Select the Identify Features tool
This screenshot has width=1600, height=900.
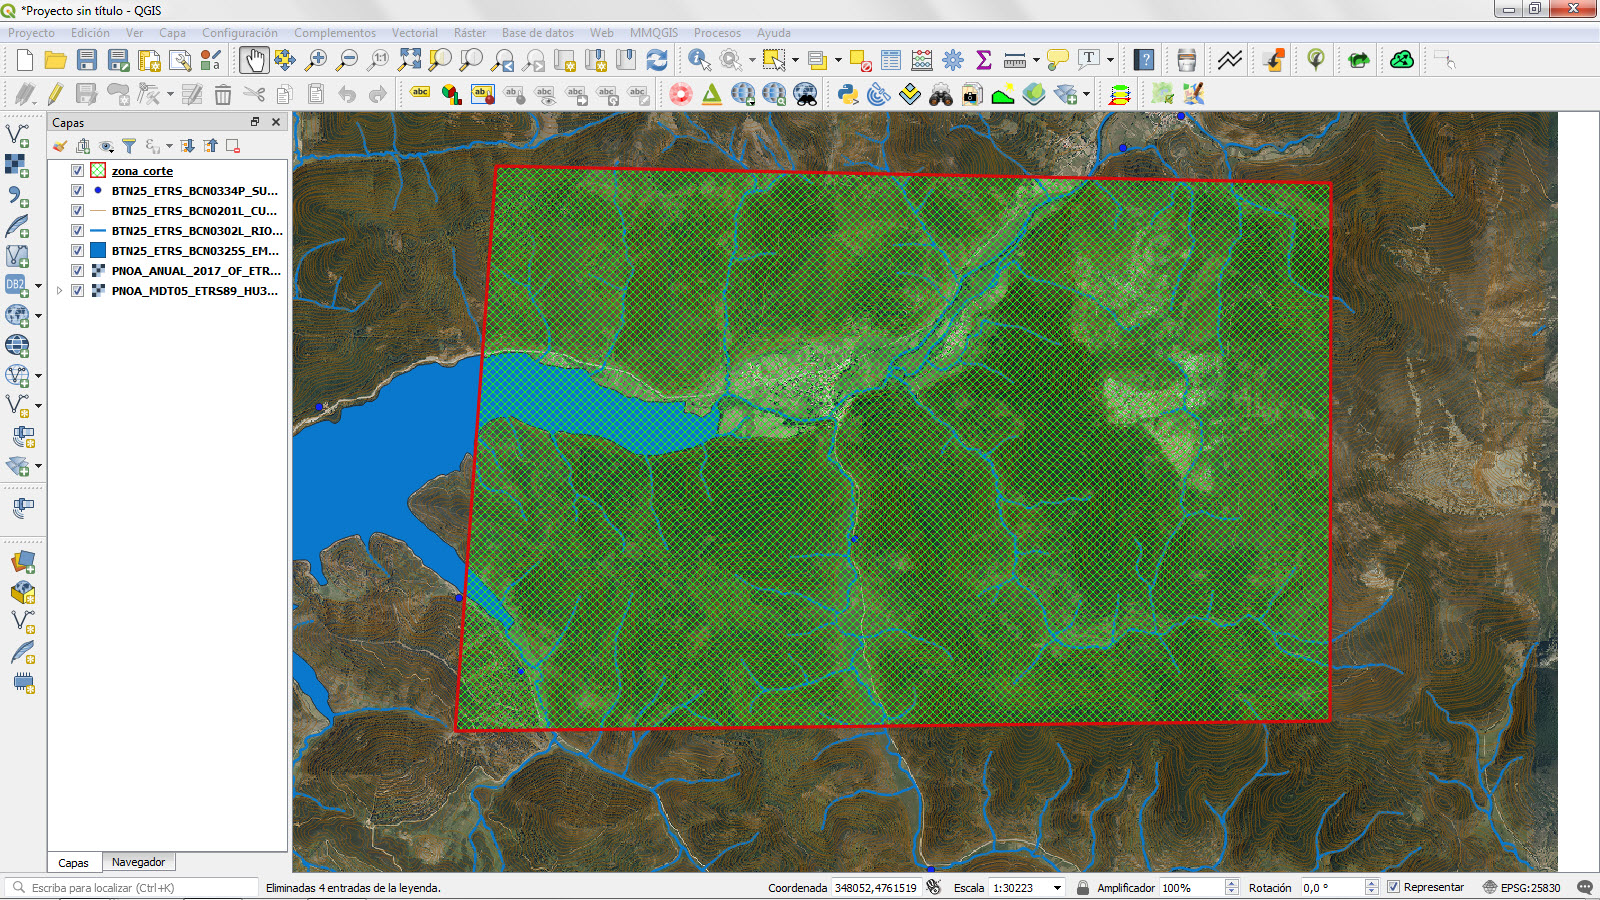(x=695, y=60)
